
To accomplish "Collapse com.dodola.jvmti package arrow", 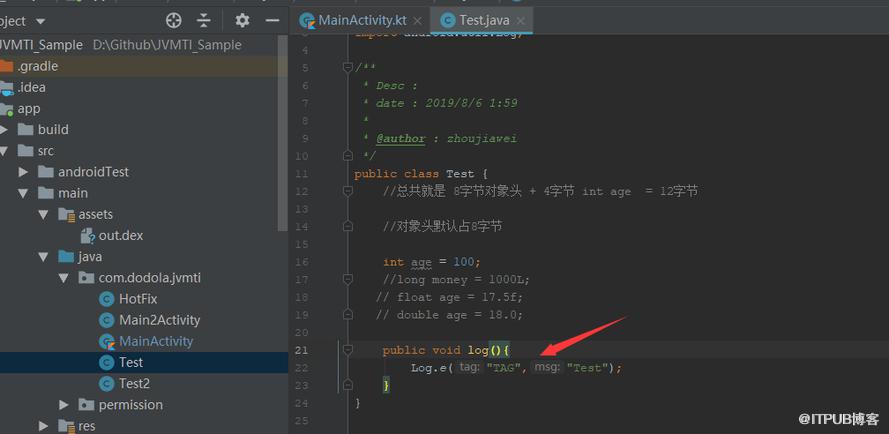I will click(x=64, y=278).
